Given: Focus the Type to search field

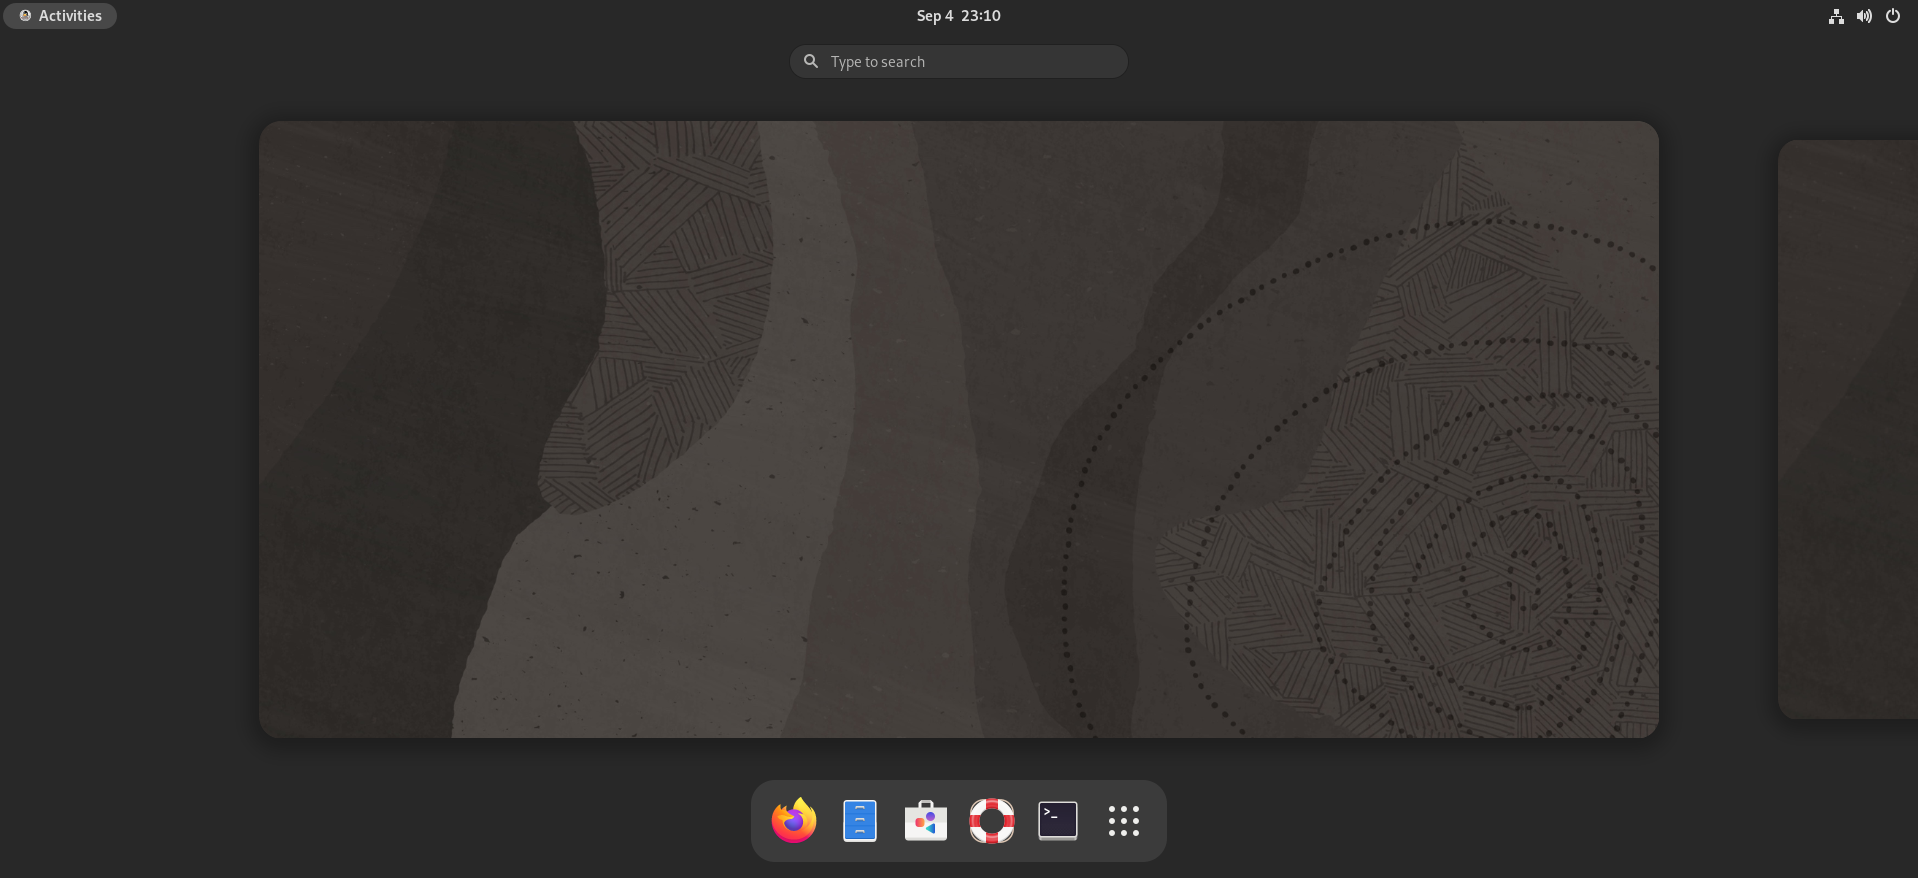Looking at the screenshot, I should pyautogui.click(x=959, y=62).
